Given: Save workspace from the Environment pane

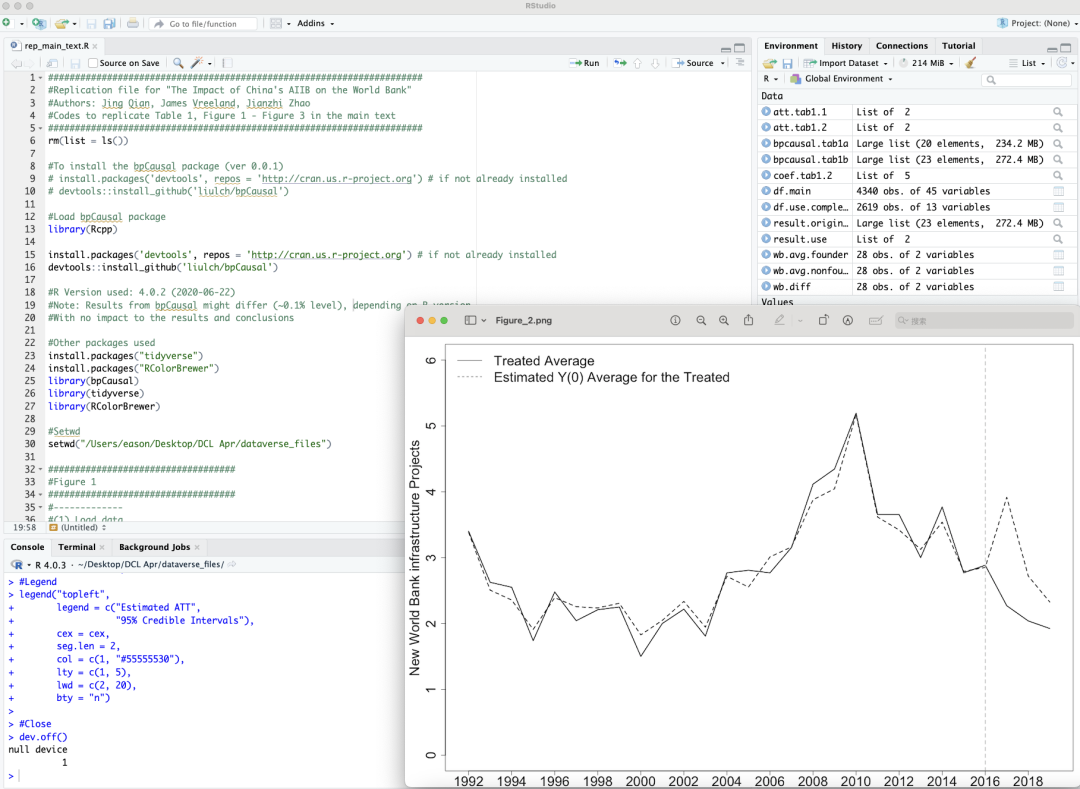Looking at the screenshot, I should pyautogui.click(x=787, y=63).
